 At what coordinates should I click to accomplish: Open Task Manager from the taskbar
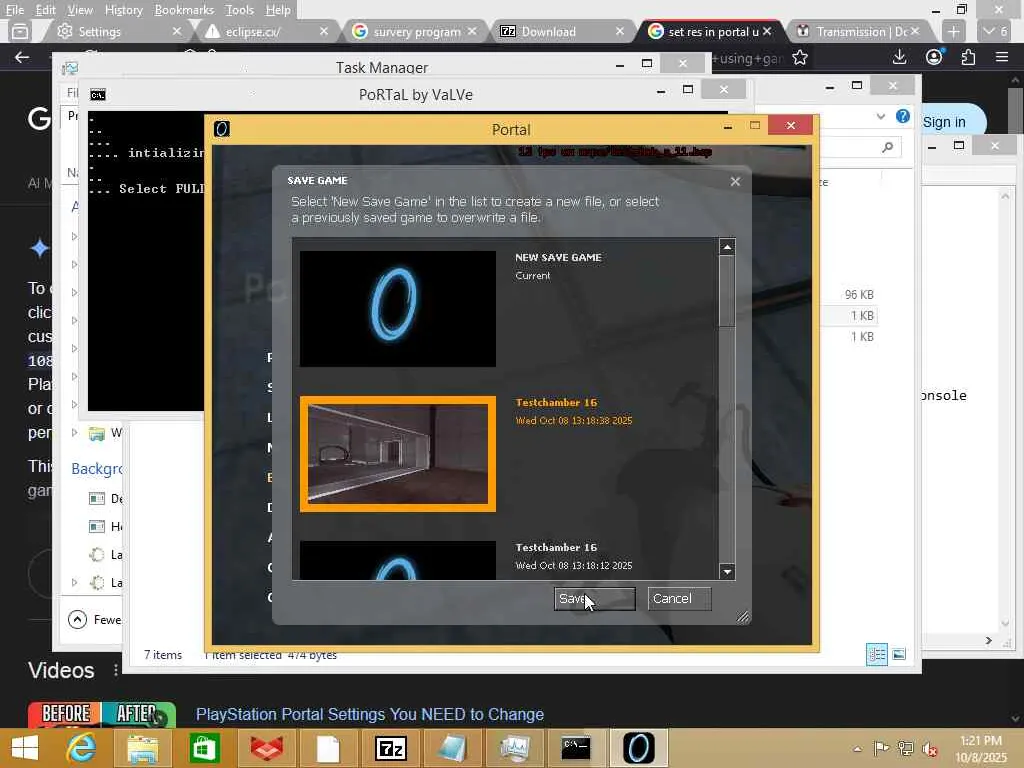(514, 748)
